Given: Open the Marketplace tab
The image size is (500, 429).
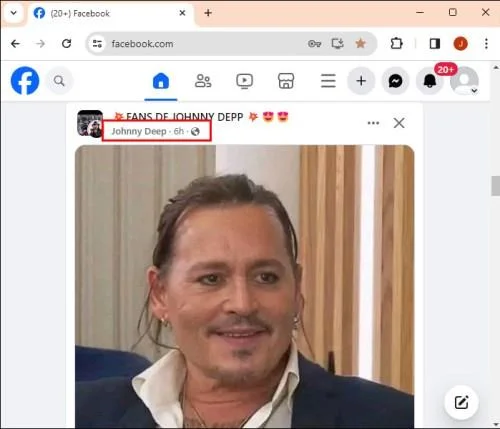Looking at the screenshot, I should pos(286,81).
